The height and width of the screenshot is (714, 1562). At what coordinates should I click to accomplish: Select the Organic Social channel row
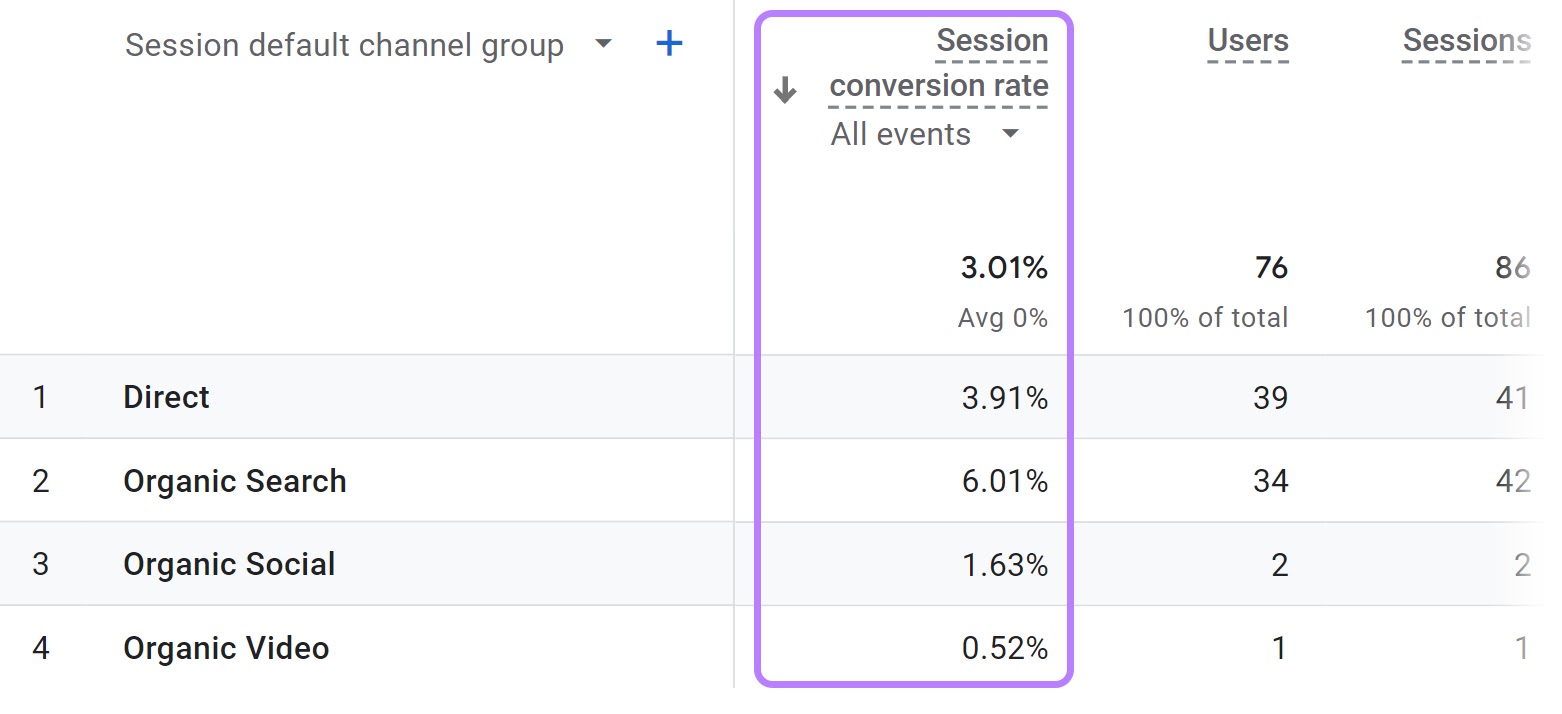229,564
